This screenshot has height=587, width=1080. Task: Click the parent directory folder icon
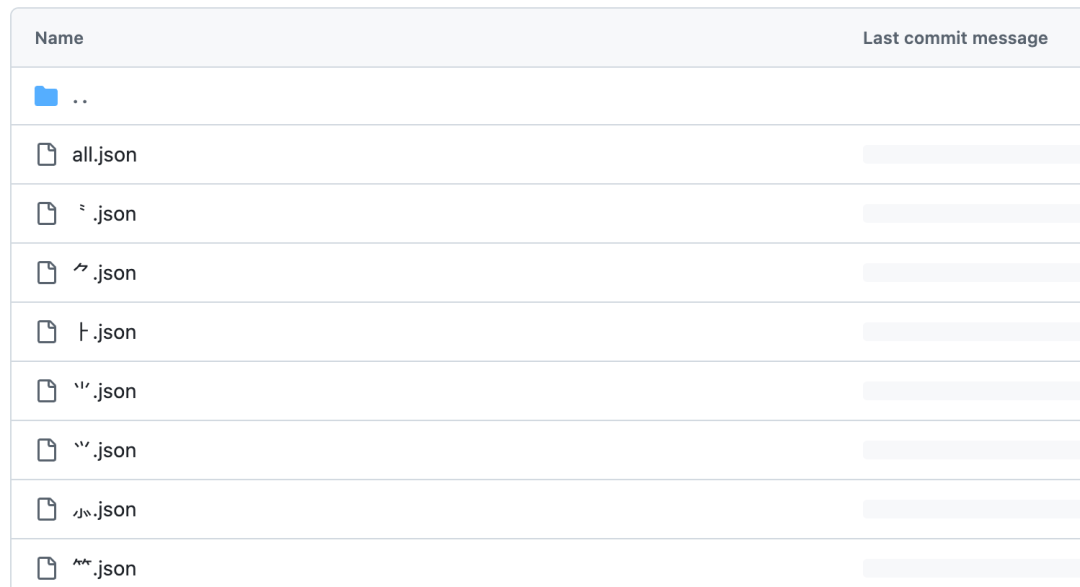(x=46, y=97)
